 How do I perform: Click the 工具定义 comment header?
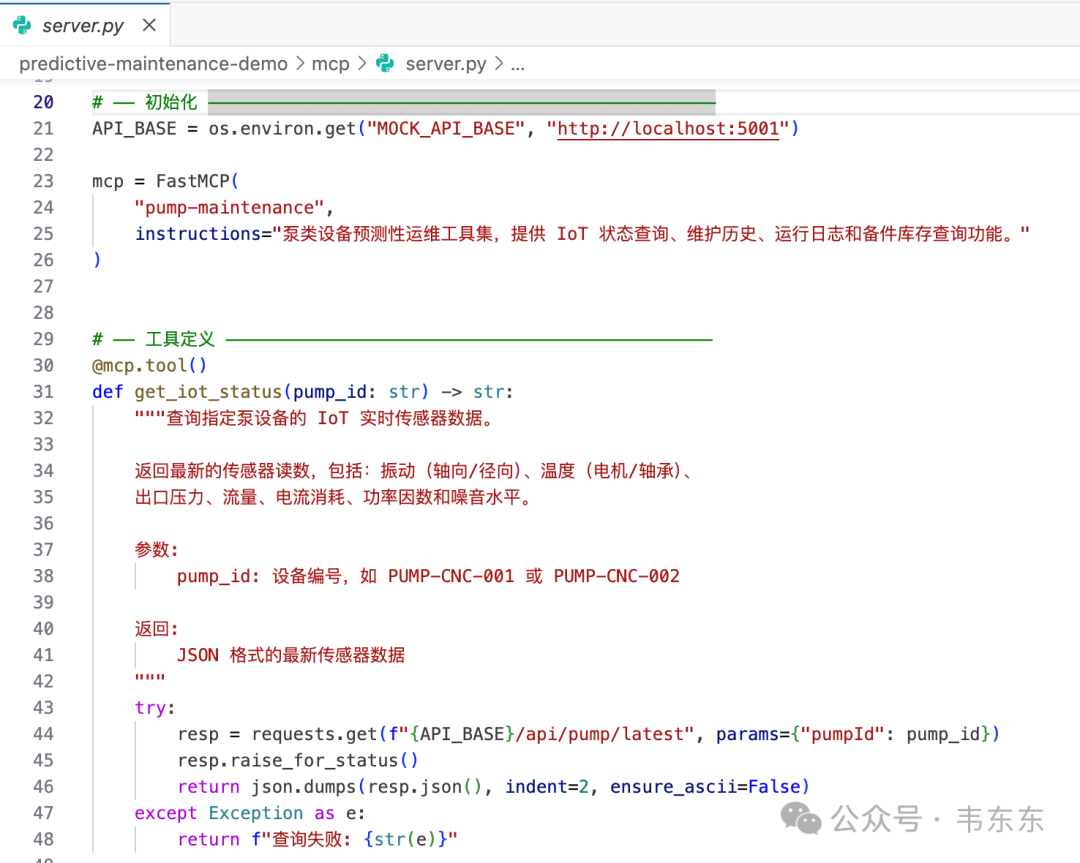(180, 339)
